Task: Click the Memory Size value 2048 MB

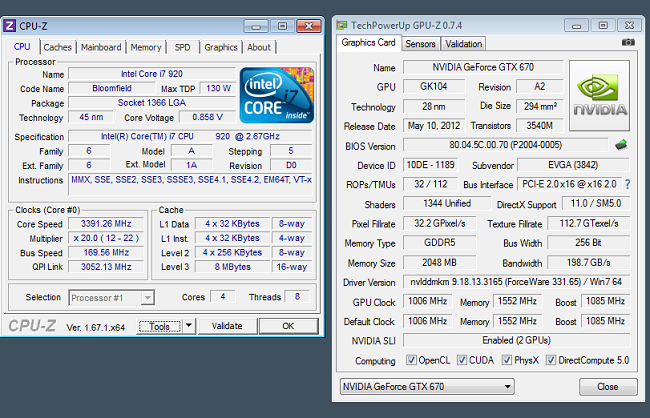Action: pyautogui.click(x=439, y=262)
